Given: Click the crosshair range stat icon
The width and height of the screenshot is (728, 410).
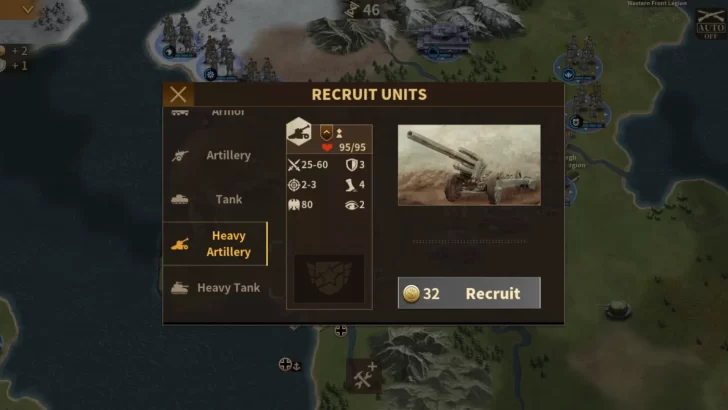Looking at the screenshot, I should (x=294, y=185).
